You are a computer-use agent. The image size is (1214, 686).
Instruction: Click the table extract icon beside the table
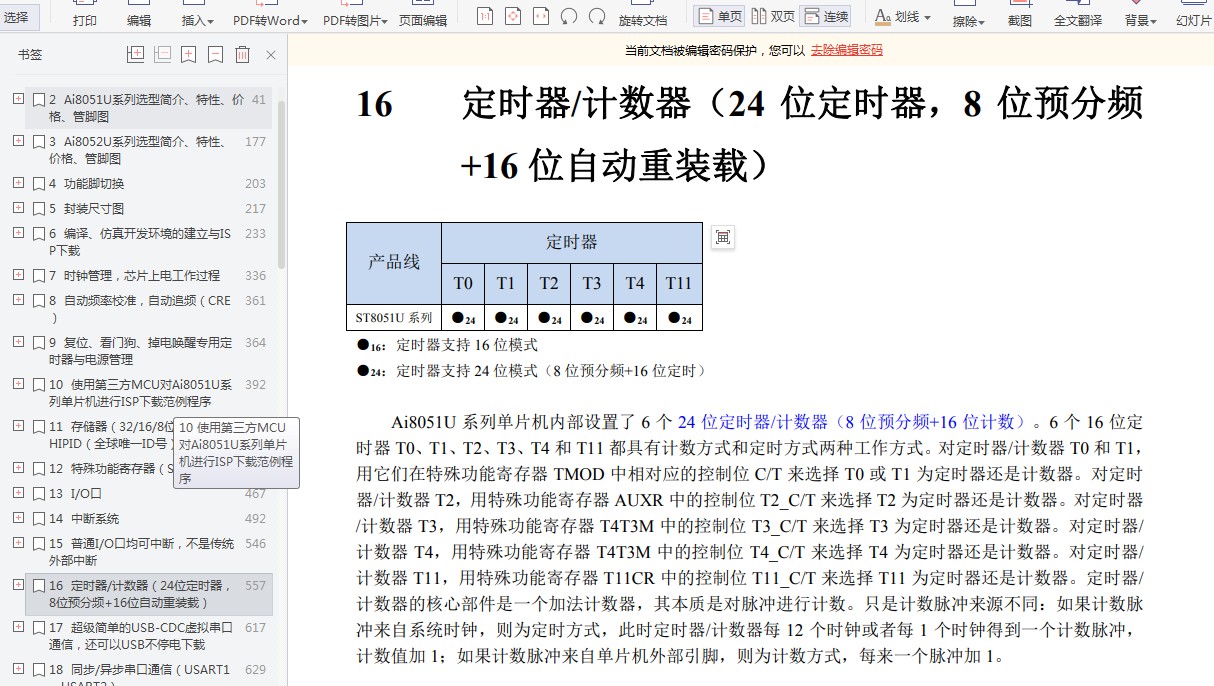coord(723,237)
